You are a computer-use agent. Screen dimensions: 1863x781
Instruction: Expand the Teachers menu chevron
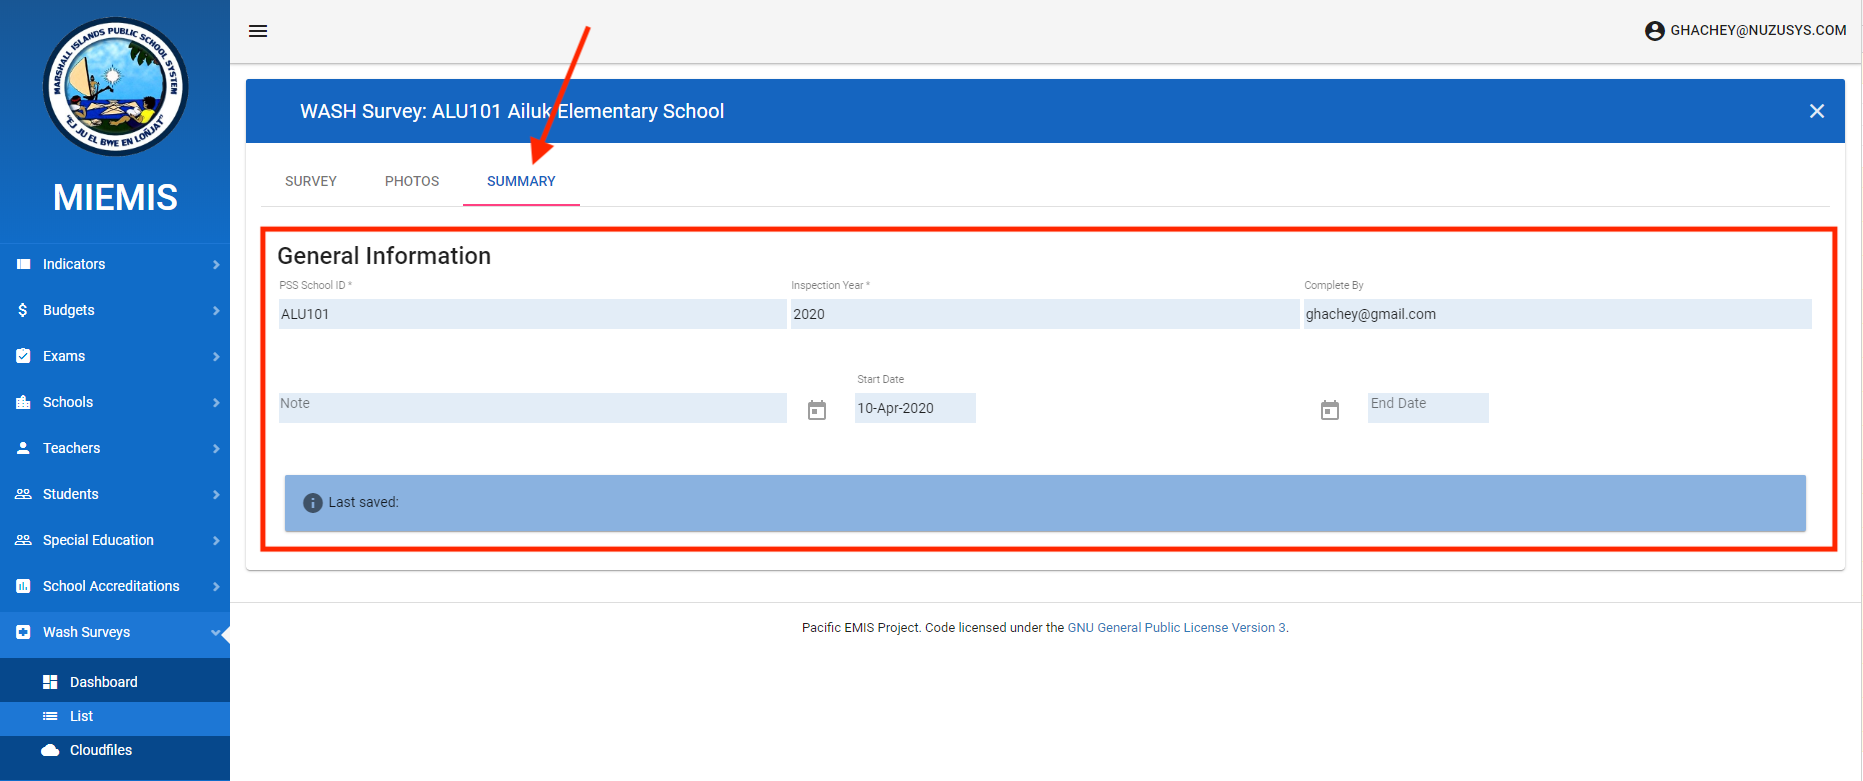[x=216, y=448]
